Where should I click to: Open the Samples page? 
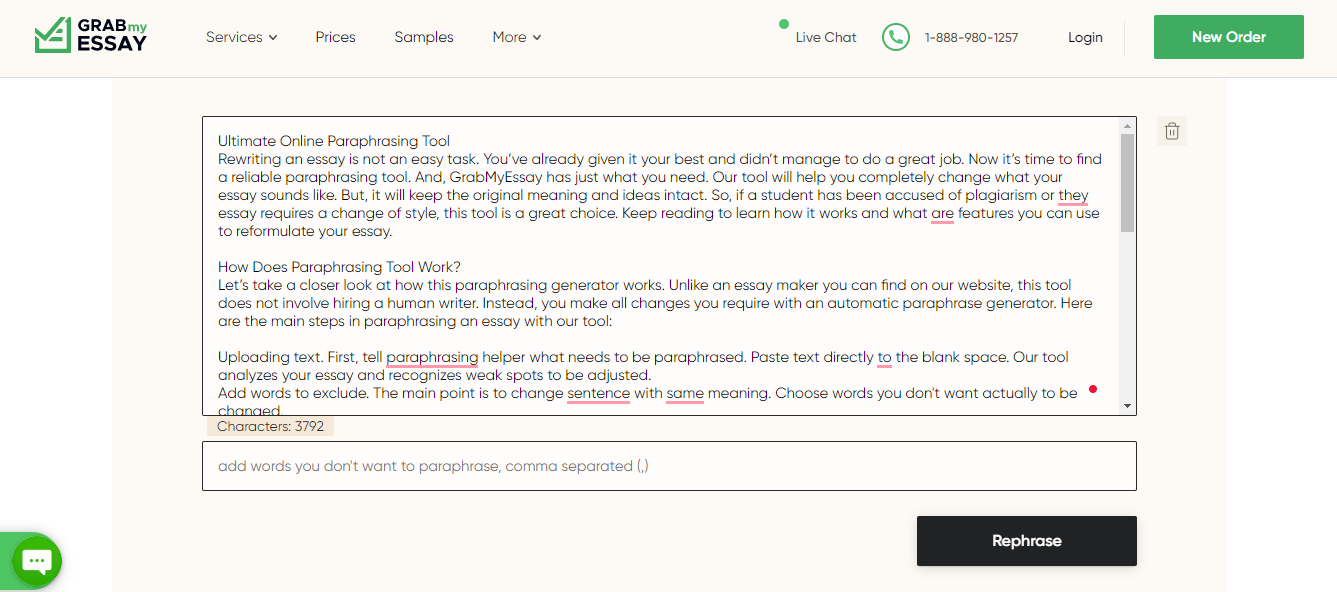click(424, 37)
